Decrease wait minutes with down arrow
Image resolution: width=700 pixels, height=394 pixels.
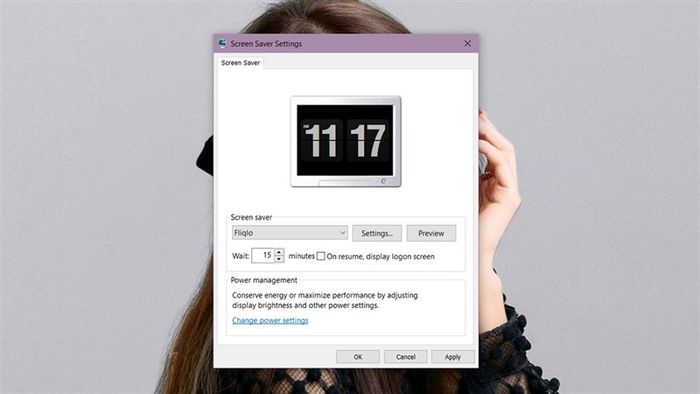click(x=279, y=259)
